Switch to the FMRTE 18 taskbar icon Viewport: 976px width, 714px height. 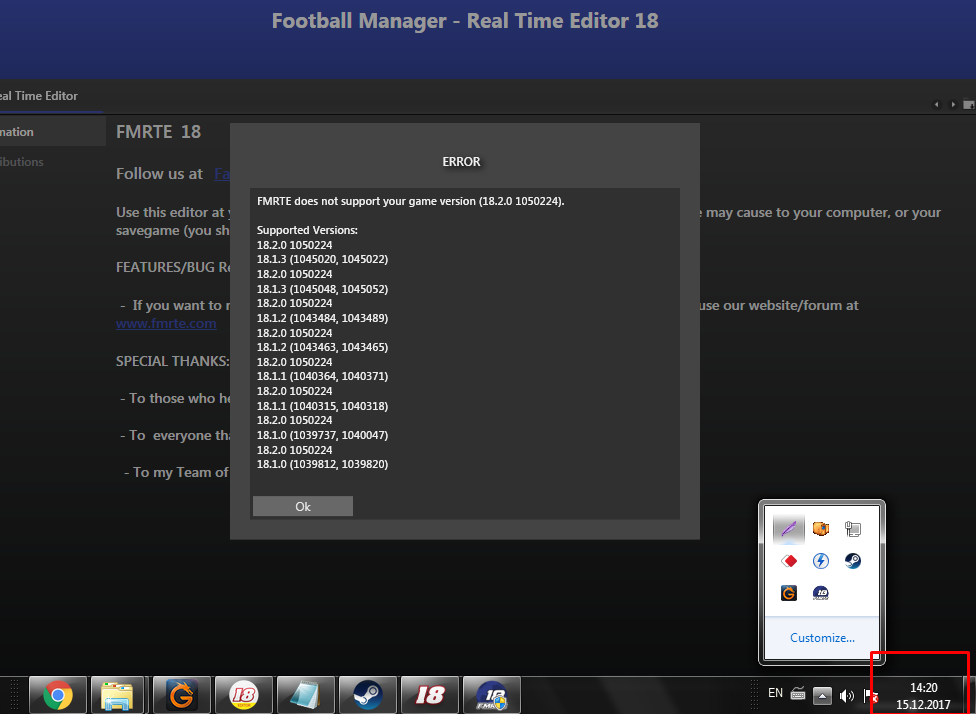click(x=491, y=695)
